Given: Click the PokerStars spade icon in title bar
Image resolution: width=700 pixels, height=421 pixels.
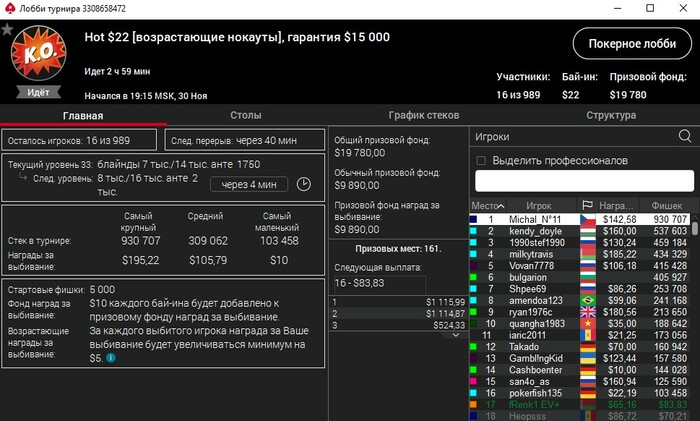Looking at the screenshot, I should pyautogui.click(x=10, y=8).
